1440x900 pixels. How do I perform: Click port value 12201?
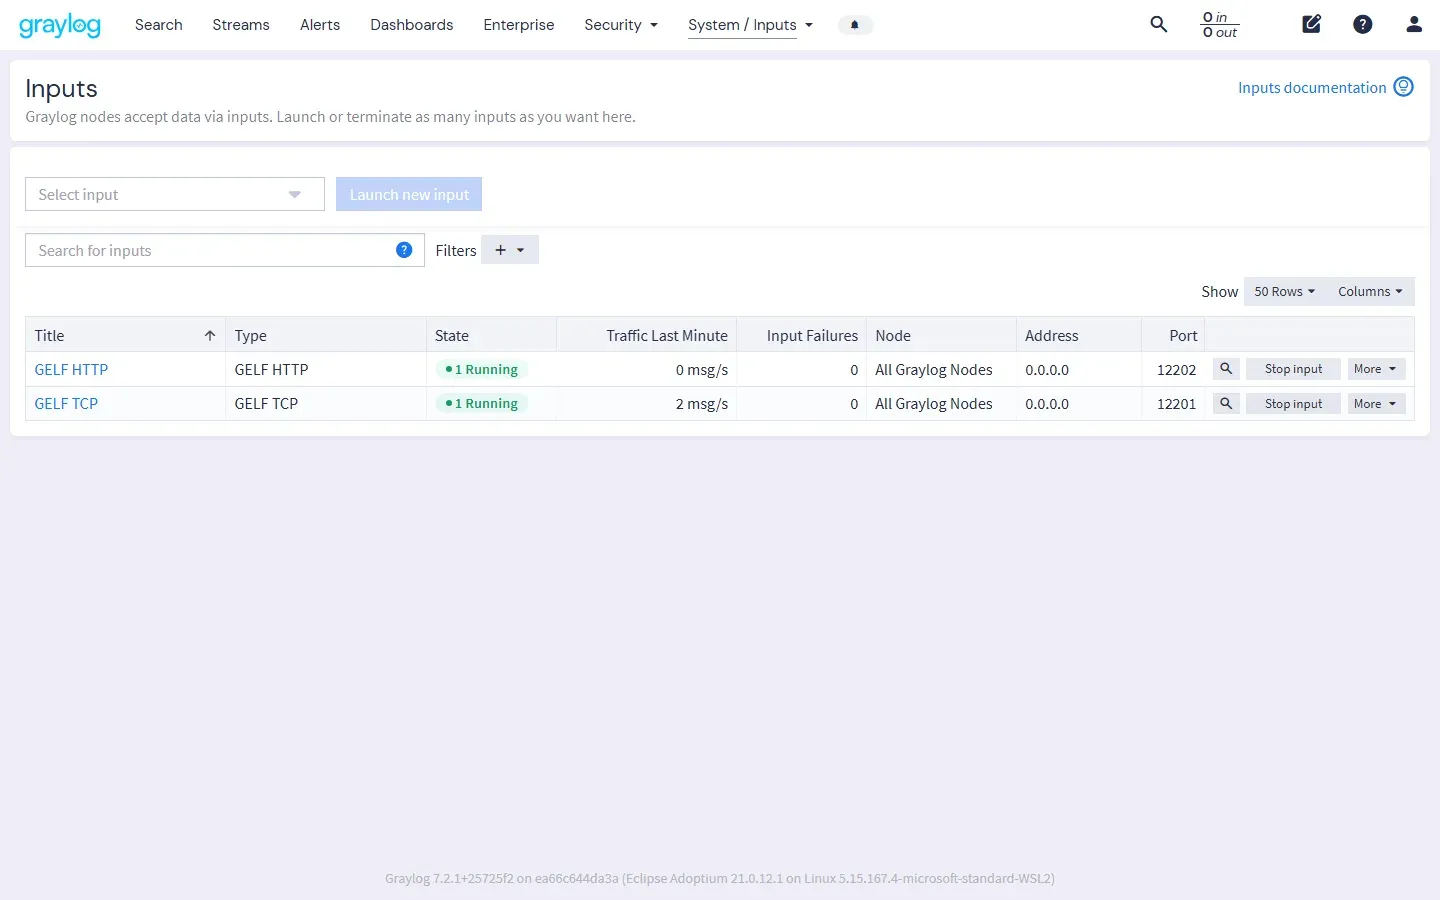click(x=1177, y=404)
